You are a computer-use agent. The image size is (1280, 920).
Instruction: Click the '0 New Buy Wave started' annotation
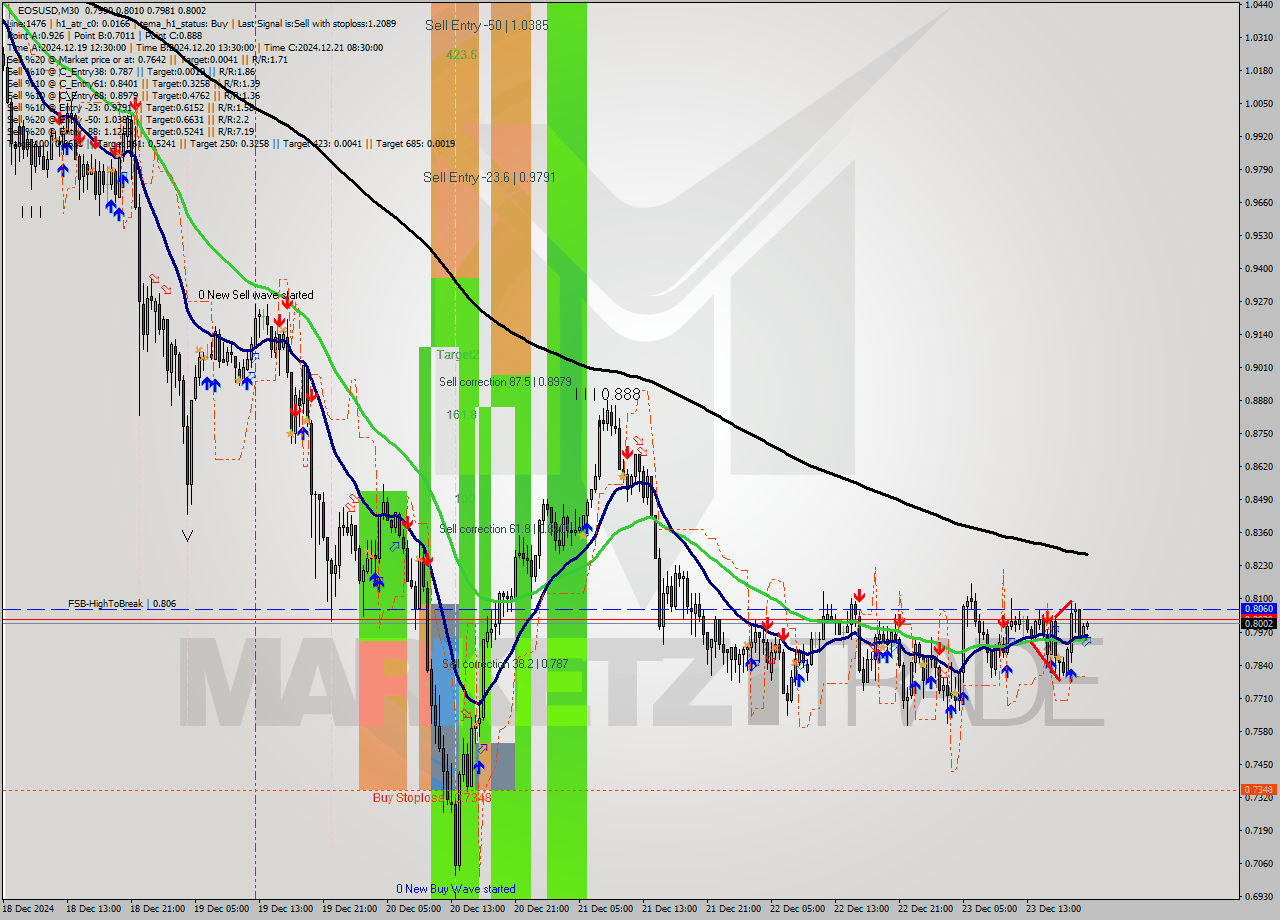456,889
